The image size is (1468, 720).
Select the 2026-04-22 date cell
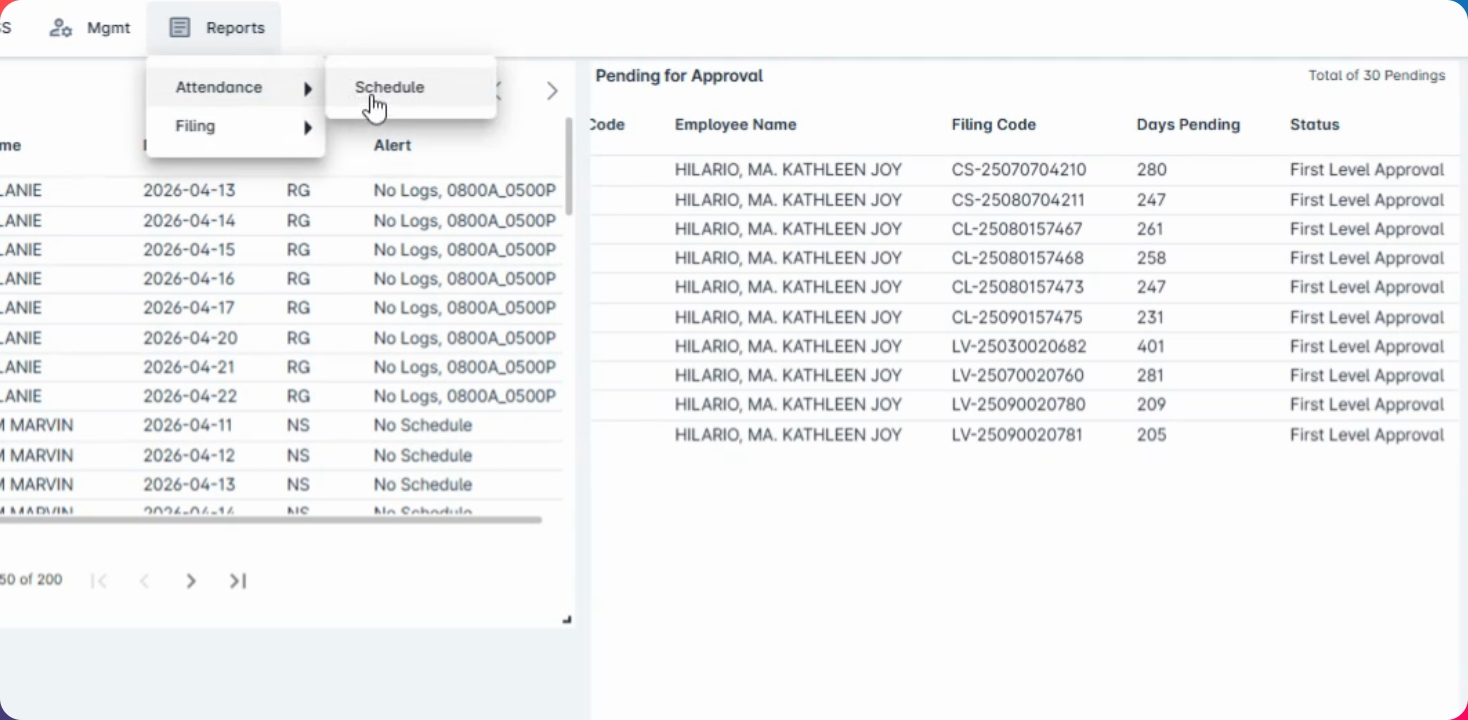[189, 396]
